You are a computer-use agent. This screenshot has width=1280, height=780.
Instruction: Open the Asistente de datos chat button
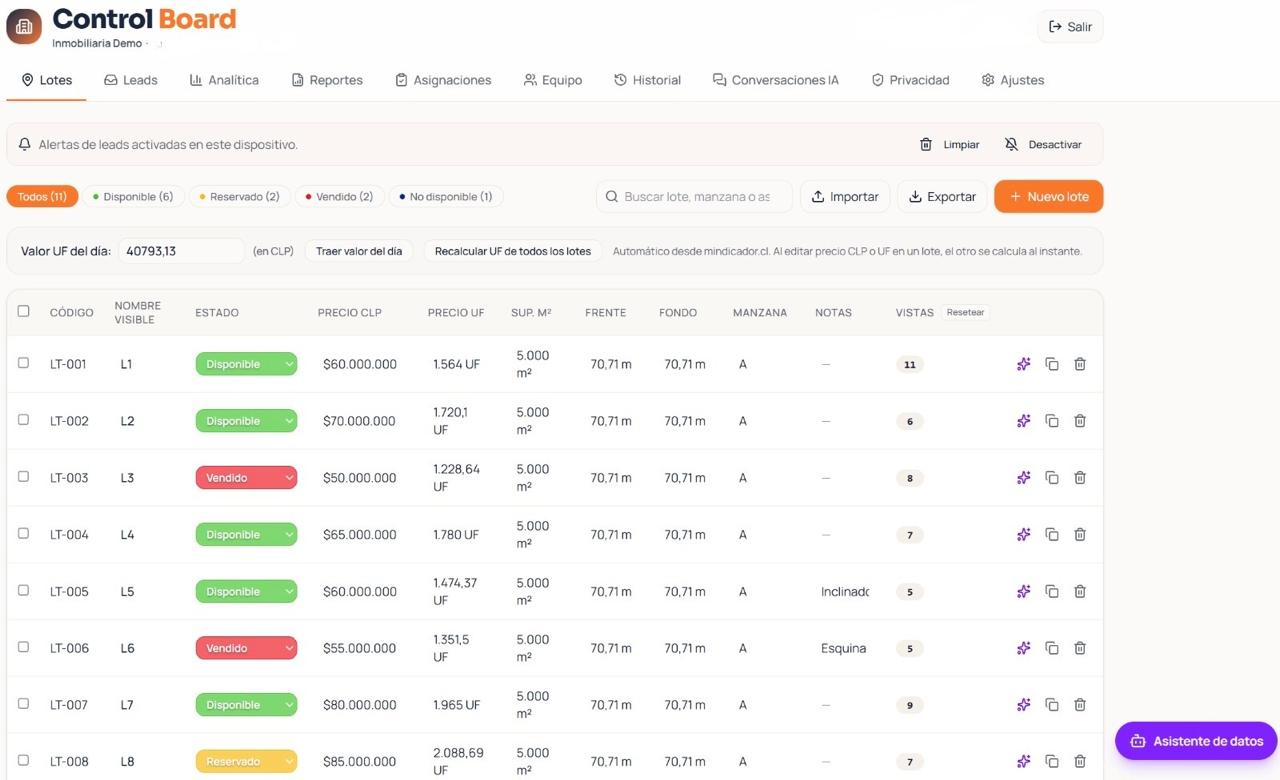click(1196, 741)
